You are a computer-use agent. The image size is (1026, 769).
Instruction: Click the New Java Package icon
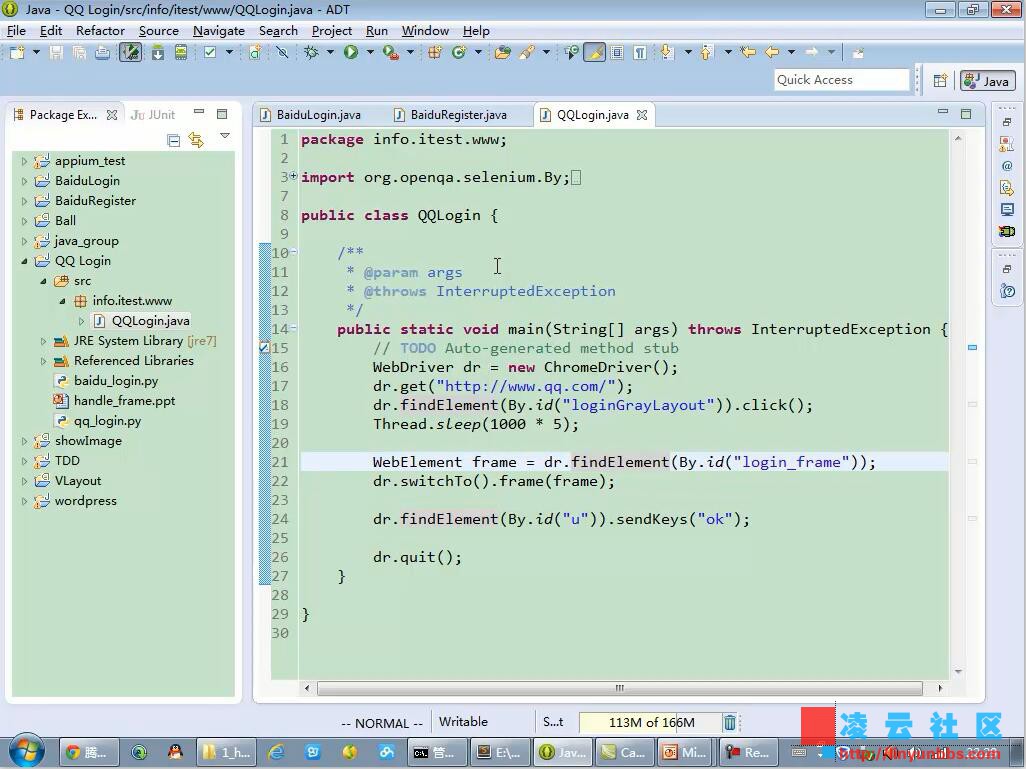click(x=434, y=52)
